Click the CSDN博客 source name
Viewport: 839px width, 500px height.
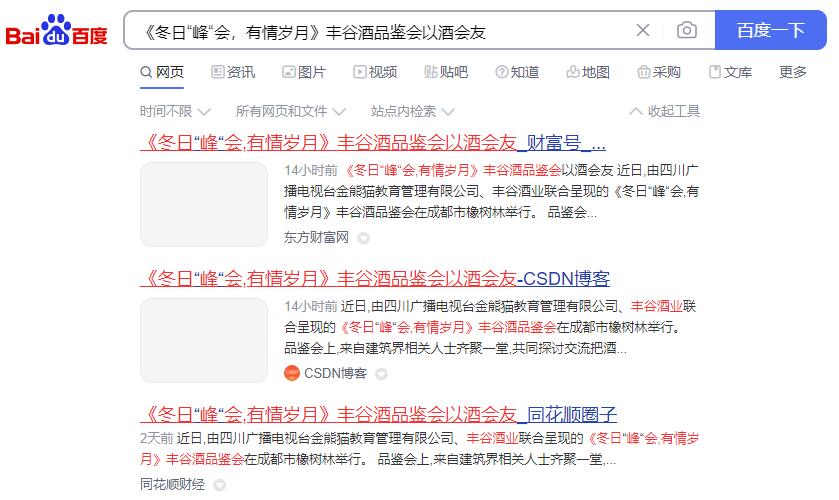[x=335, y=373]
